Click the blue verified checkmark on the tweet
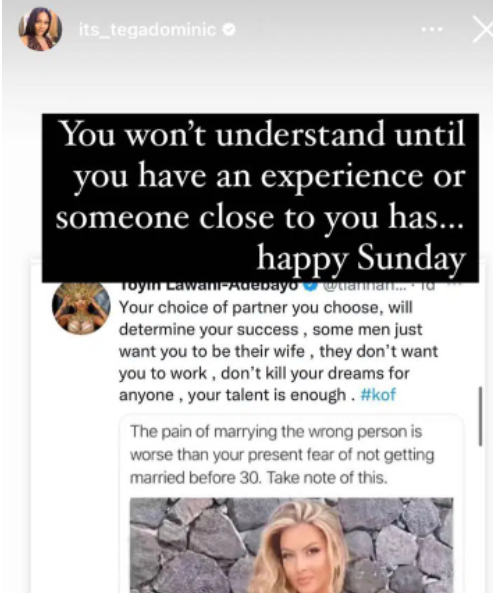This screenshot has height=593, width=493. (310, 287)
